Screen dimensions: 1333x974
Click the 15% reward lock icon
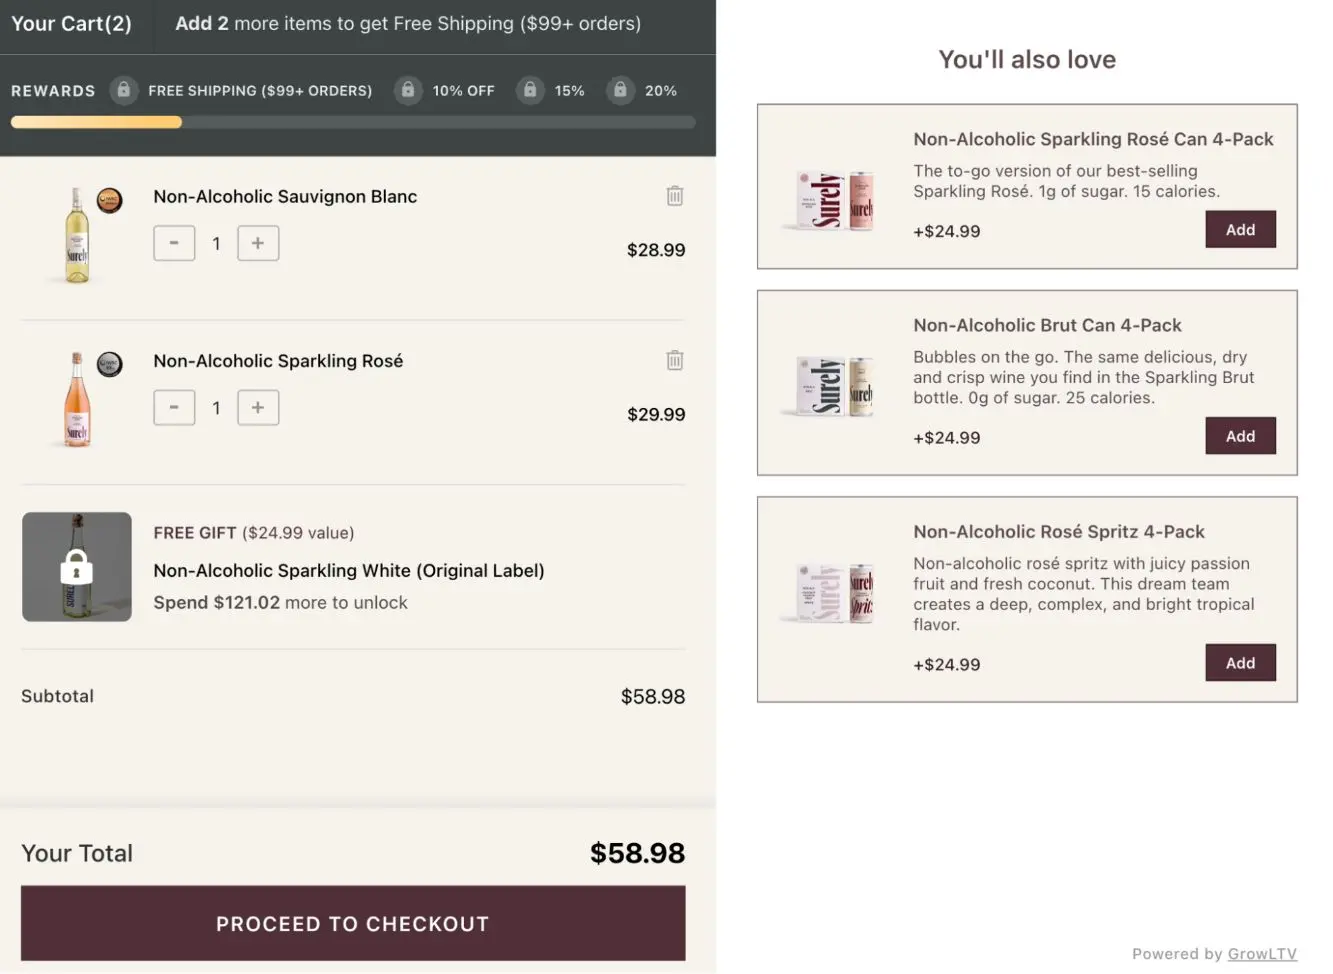(x=530, y=90)
